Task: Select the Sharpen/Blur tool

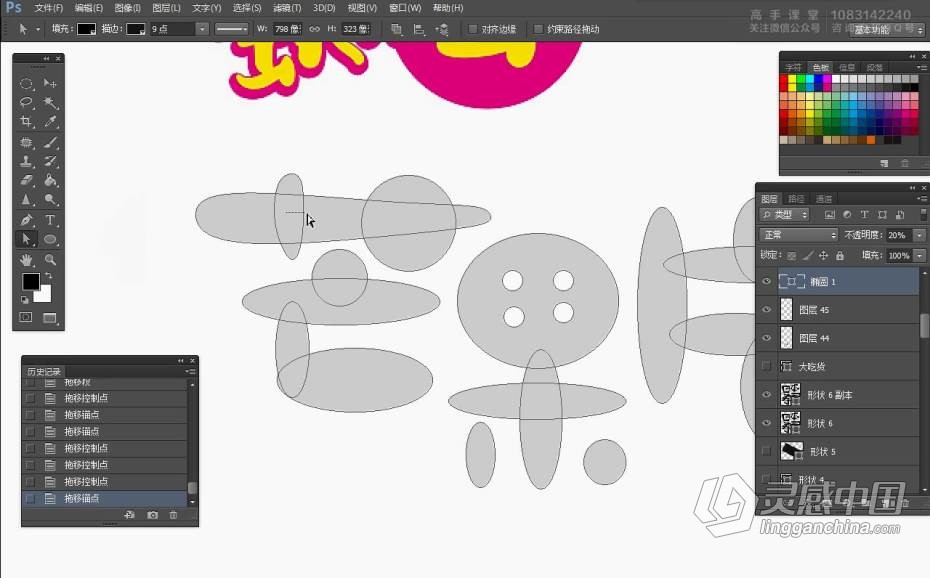Action: [26, 200]
